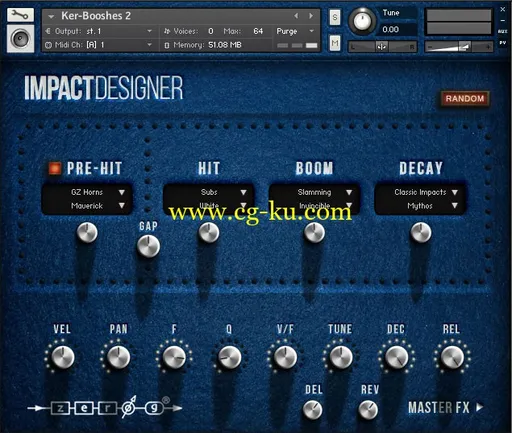The image size is (512, 433).
Task: Select the DECAY section heading
Action: [x=421, y=168]
